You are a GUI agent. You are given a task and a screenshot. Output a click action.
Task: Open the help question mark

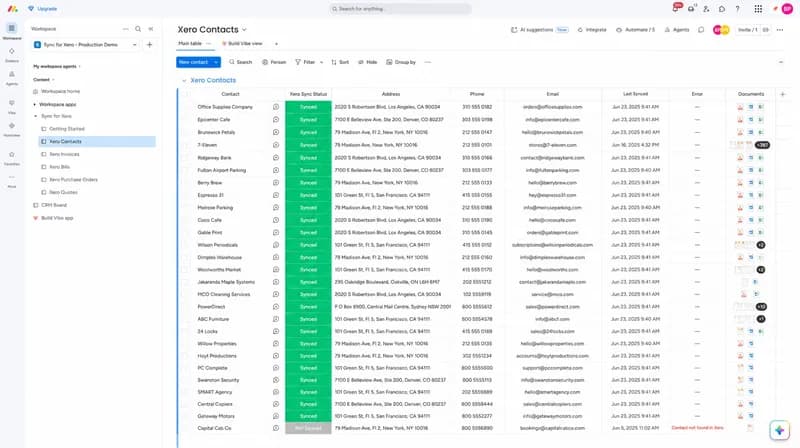click(737, 9)
